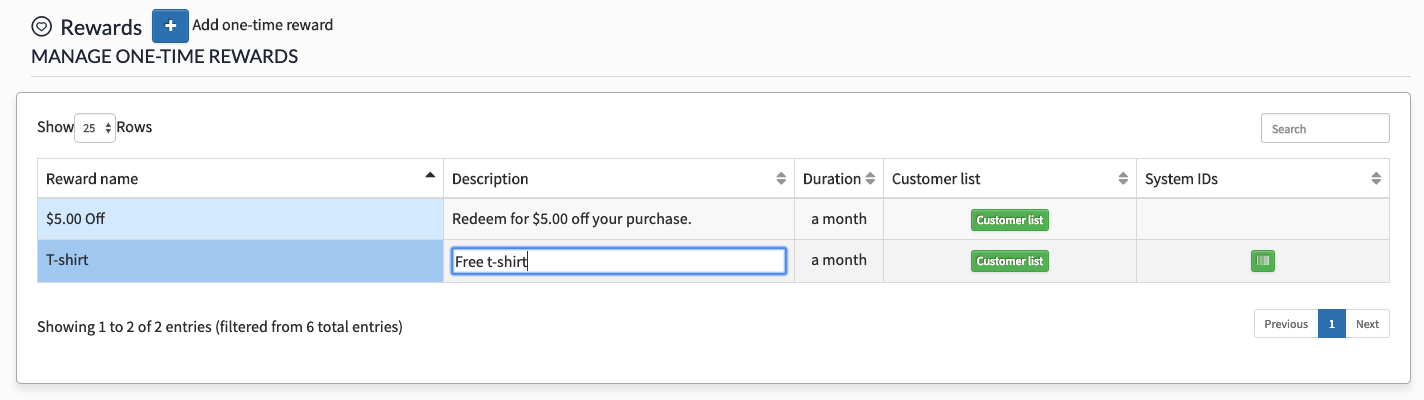Open Customer list for $5.00 Off reward
Screen dimensions: 1424x400
1010,220
